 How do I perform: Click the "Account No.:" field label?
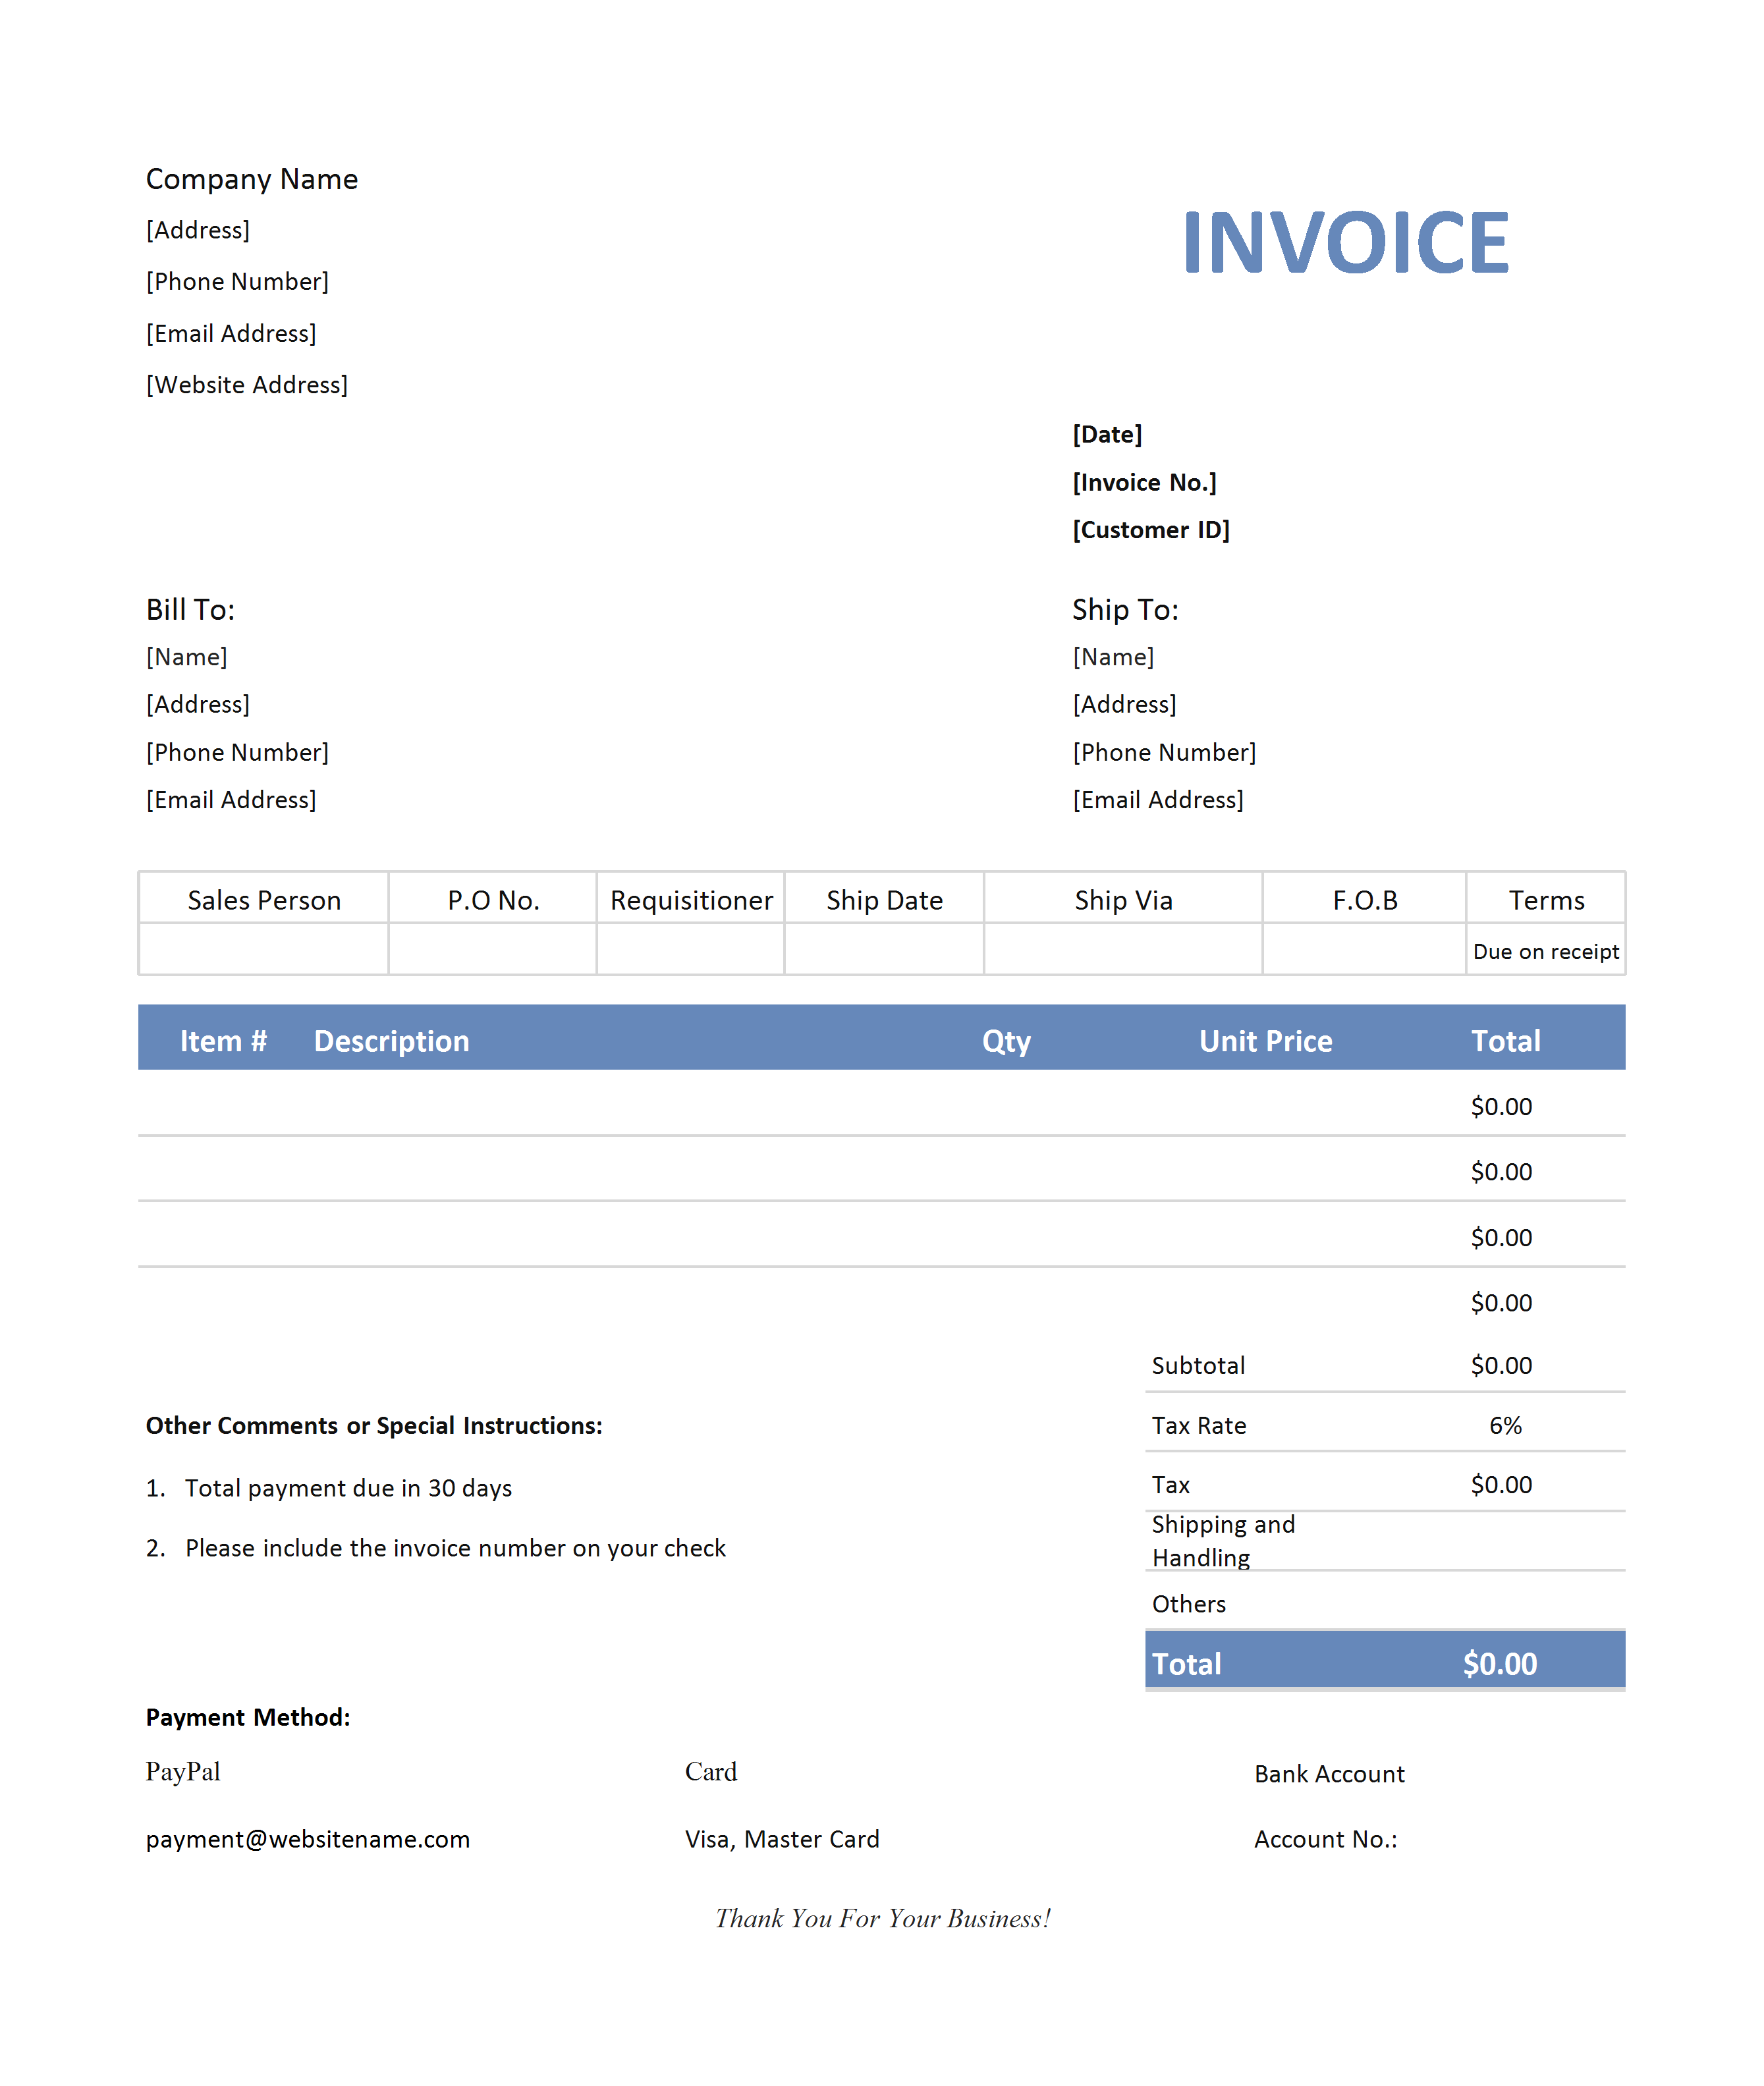pos(1325,1840)
